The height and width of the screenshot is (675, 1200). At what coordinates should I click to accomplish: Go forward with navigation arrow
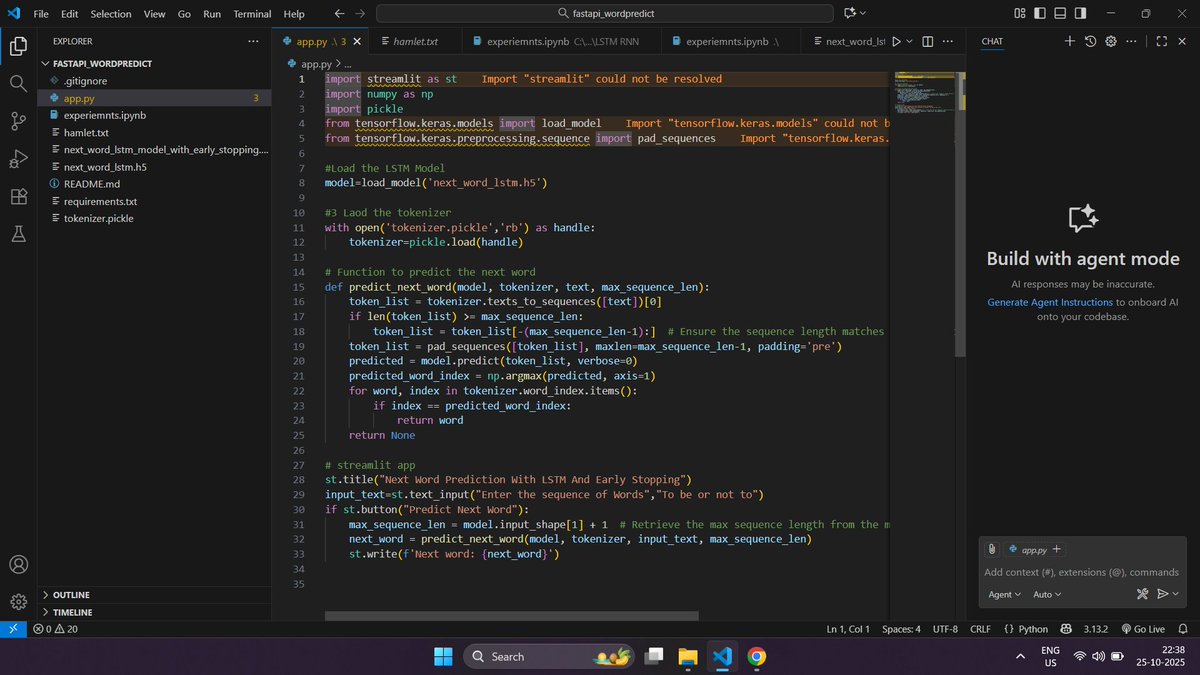[360, 14]
